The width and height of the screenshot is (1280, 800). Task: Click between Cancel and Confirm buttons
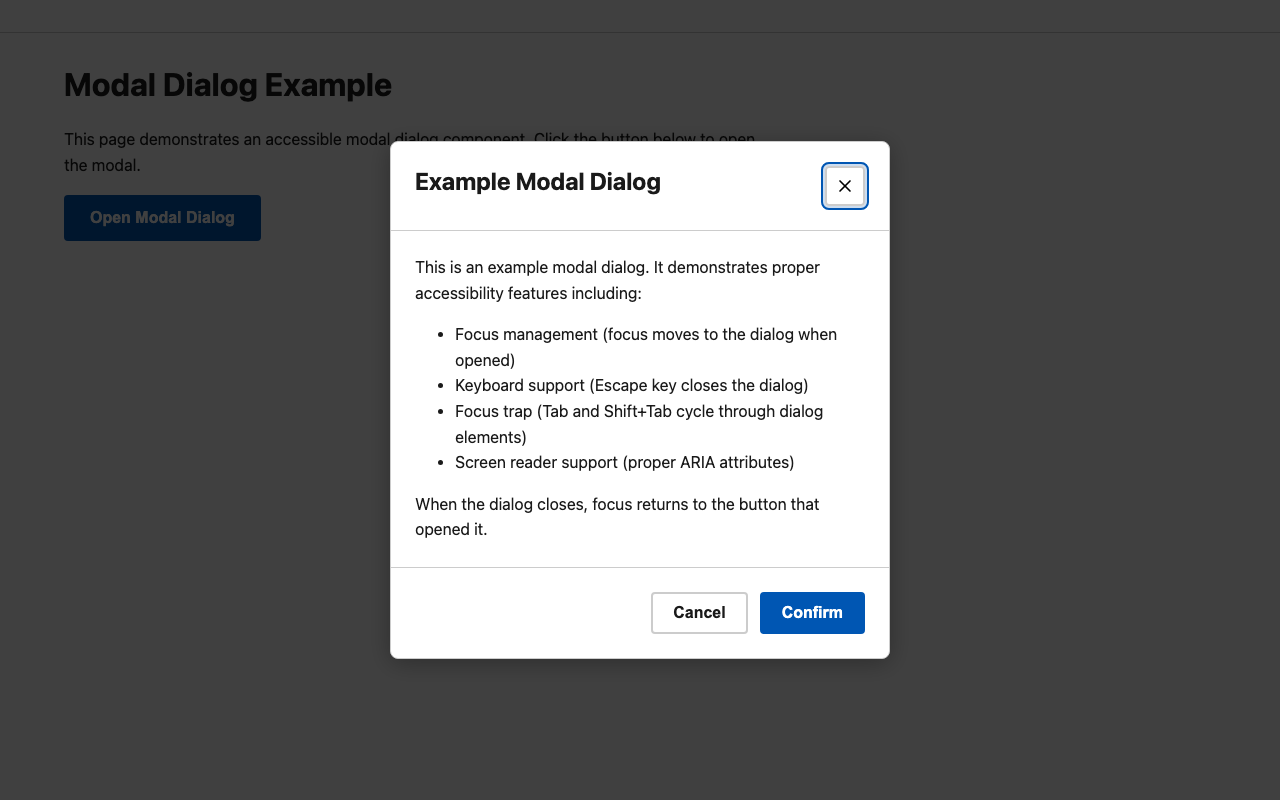click(753, 612)
